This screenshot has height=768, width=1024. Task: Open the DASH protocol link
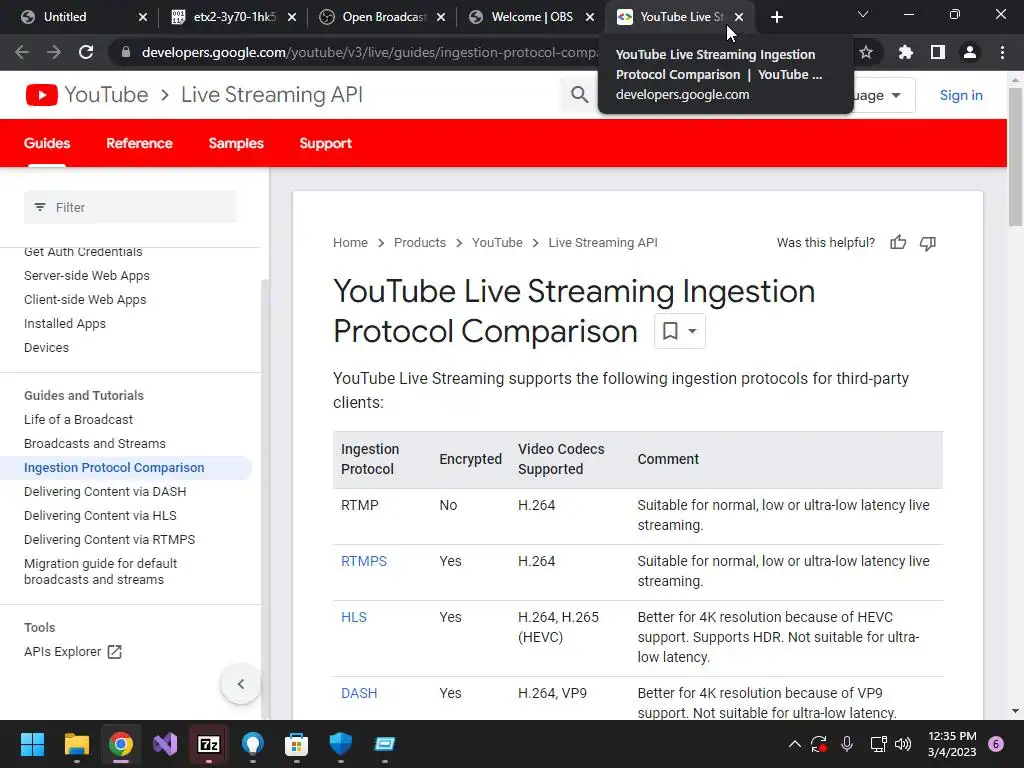(359, 693)
